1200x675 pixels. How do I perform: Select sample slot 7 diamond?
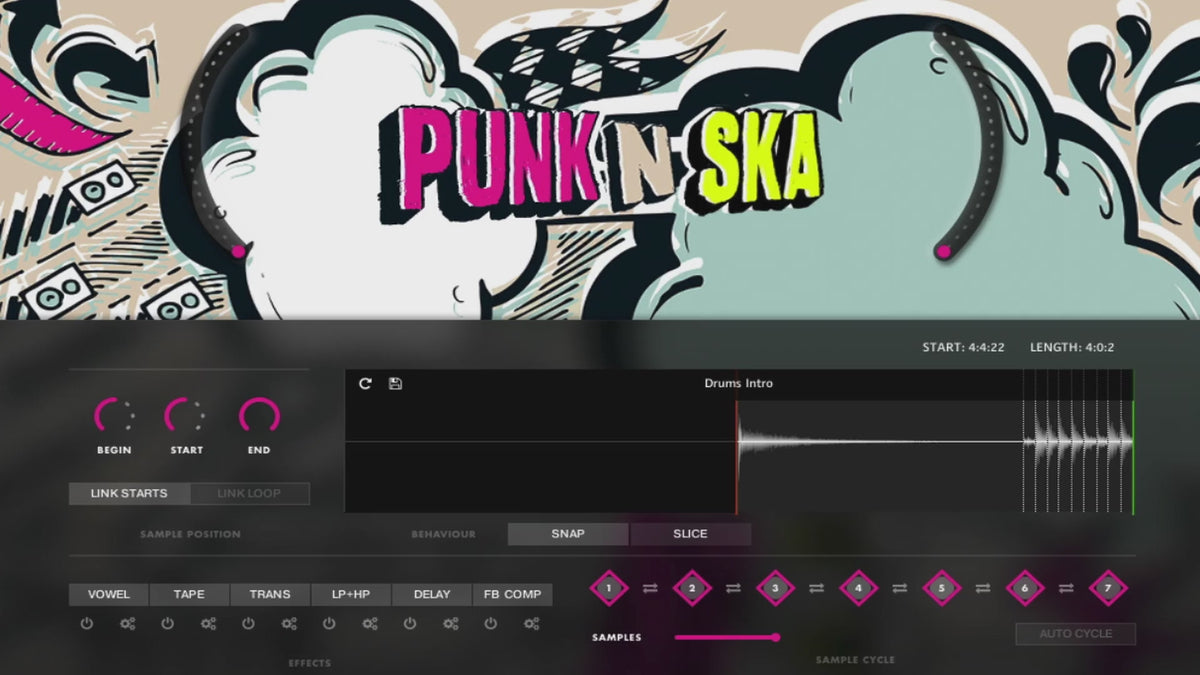click(1107, 589)
